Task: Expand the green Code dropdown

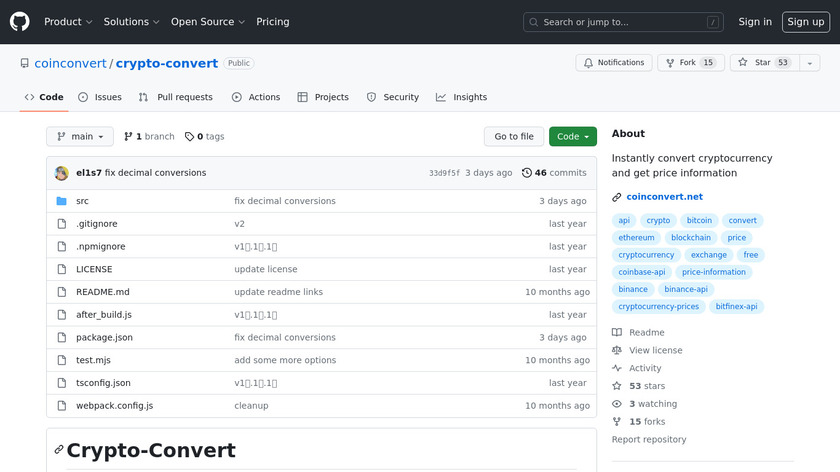Action: pyautogui.click(x=572, y=137)
